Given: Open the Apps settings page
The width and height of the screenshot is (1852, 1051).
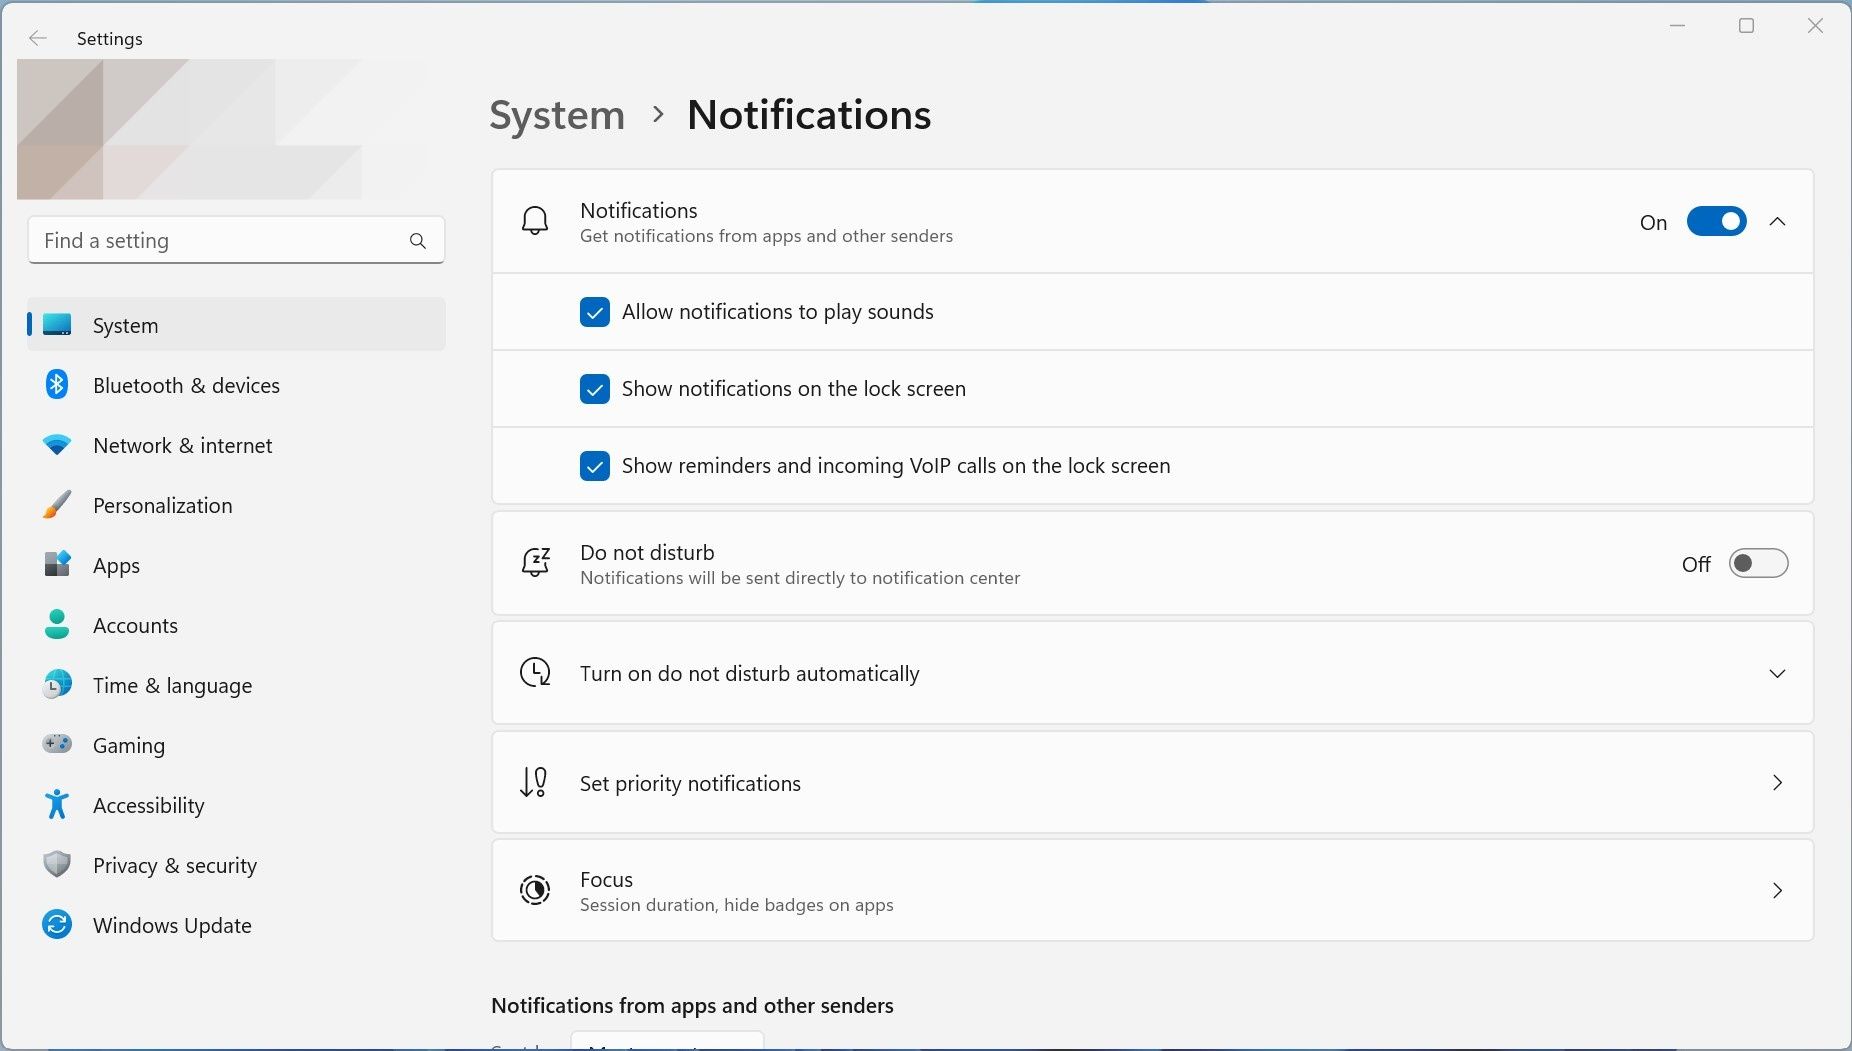Looking at the screenshot, I should [x=236, y=565].
